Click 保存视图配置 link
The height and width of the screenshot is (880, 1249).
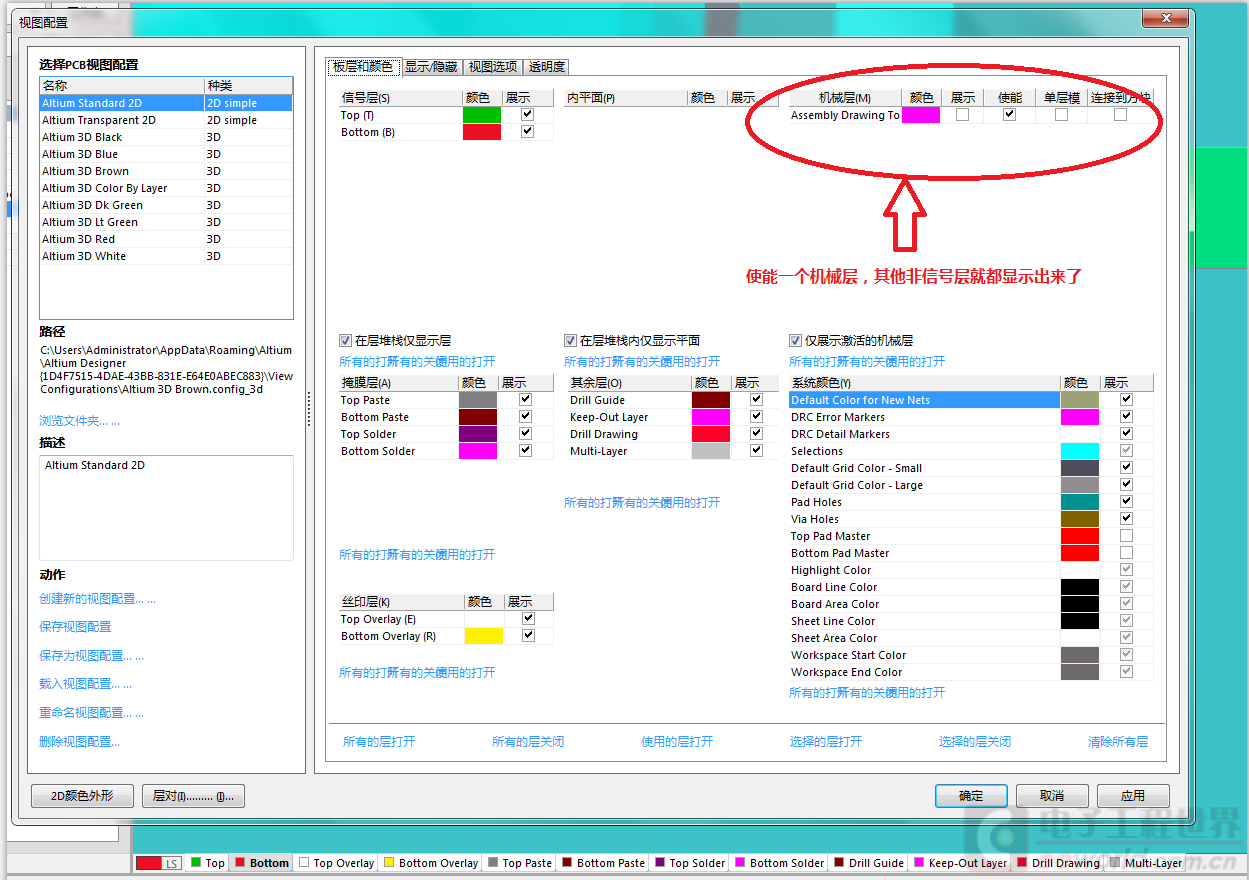[x=75, y=627]
